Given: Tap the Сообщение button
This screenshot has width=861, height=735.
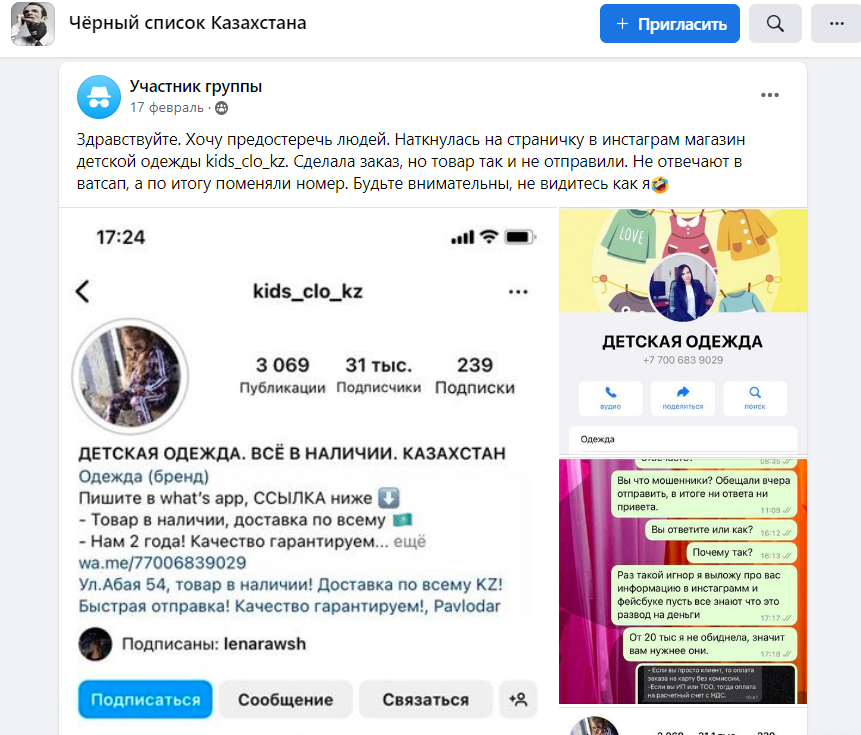Looking at the screenshot, I should (286, 699).
